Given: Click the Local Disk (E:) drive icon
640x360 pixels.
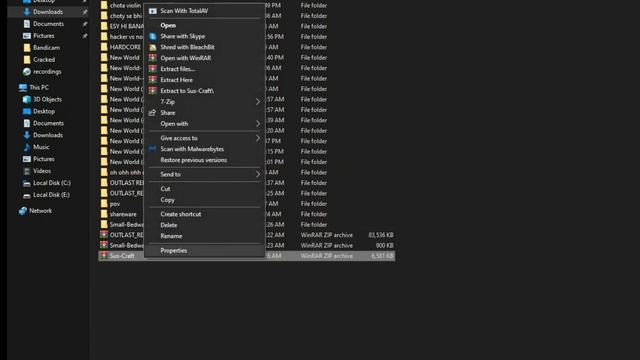Looking at the screenshot, I should [27, 195].
